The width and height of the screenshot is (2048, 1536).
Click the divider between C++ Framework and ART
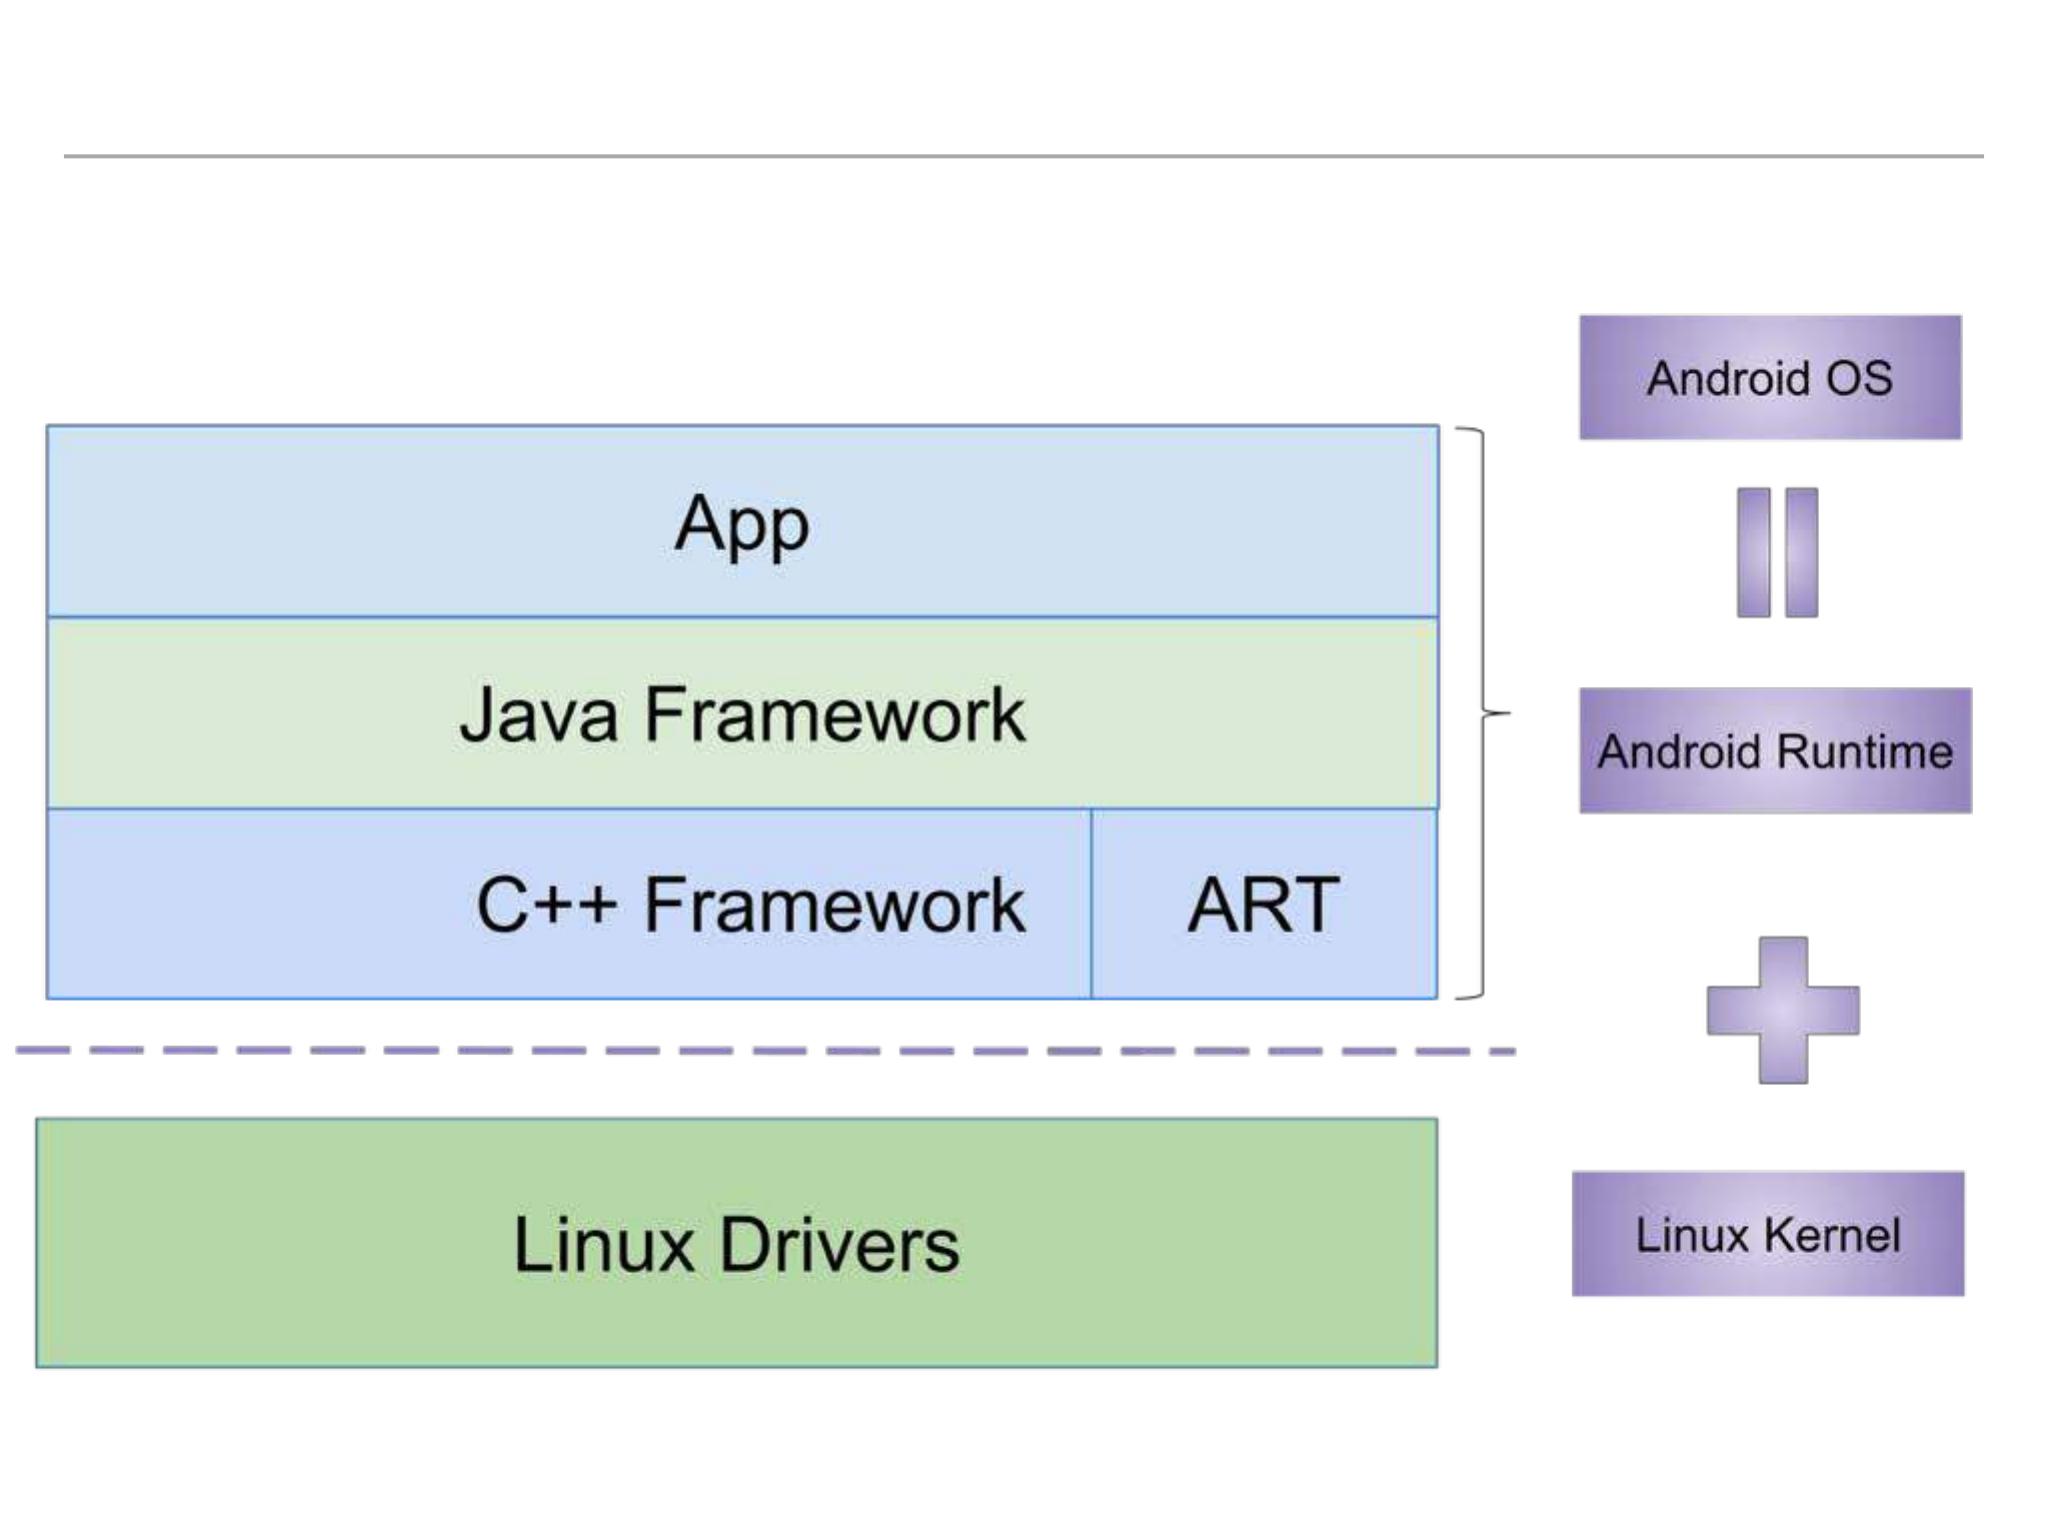point(1091,904)
